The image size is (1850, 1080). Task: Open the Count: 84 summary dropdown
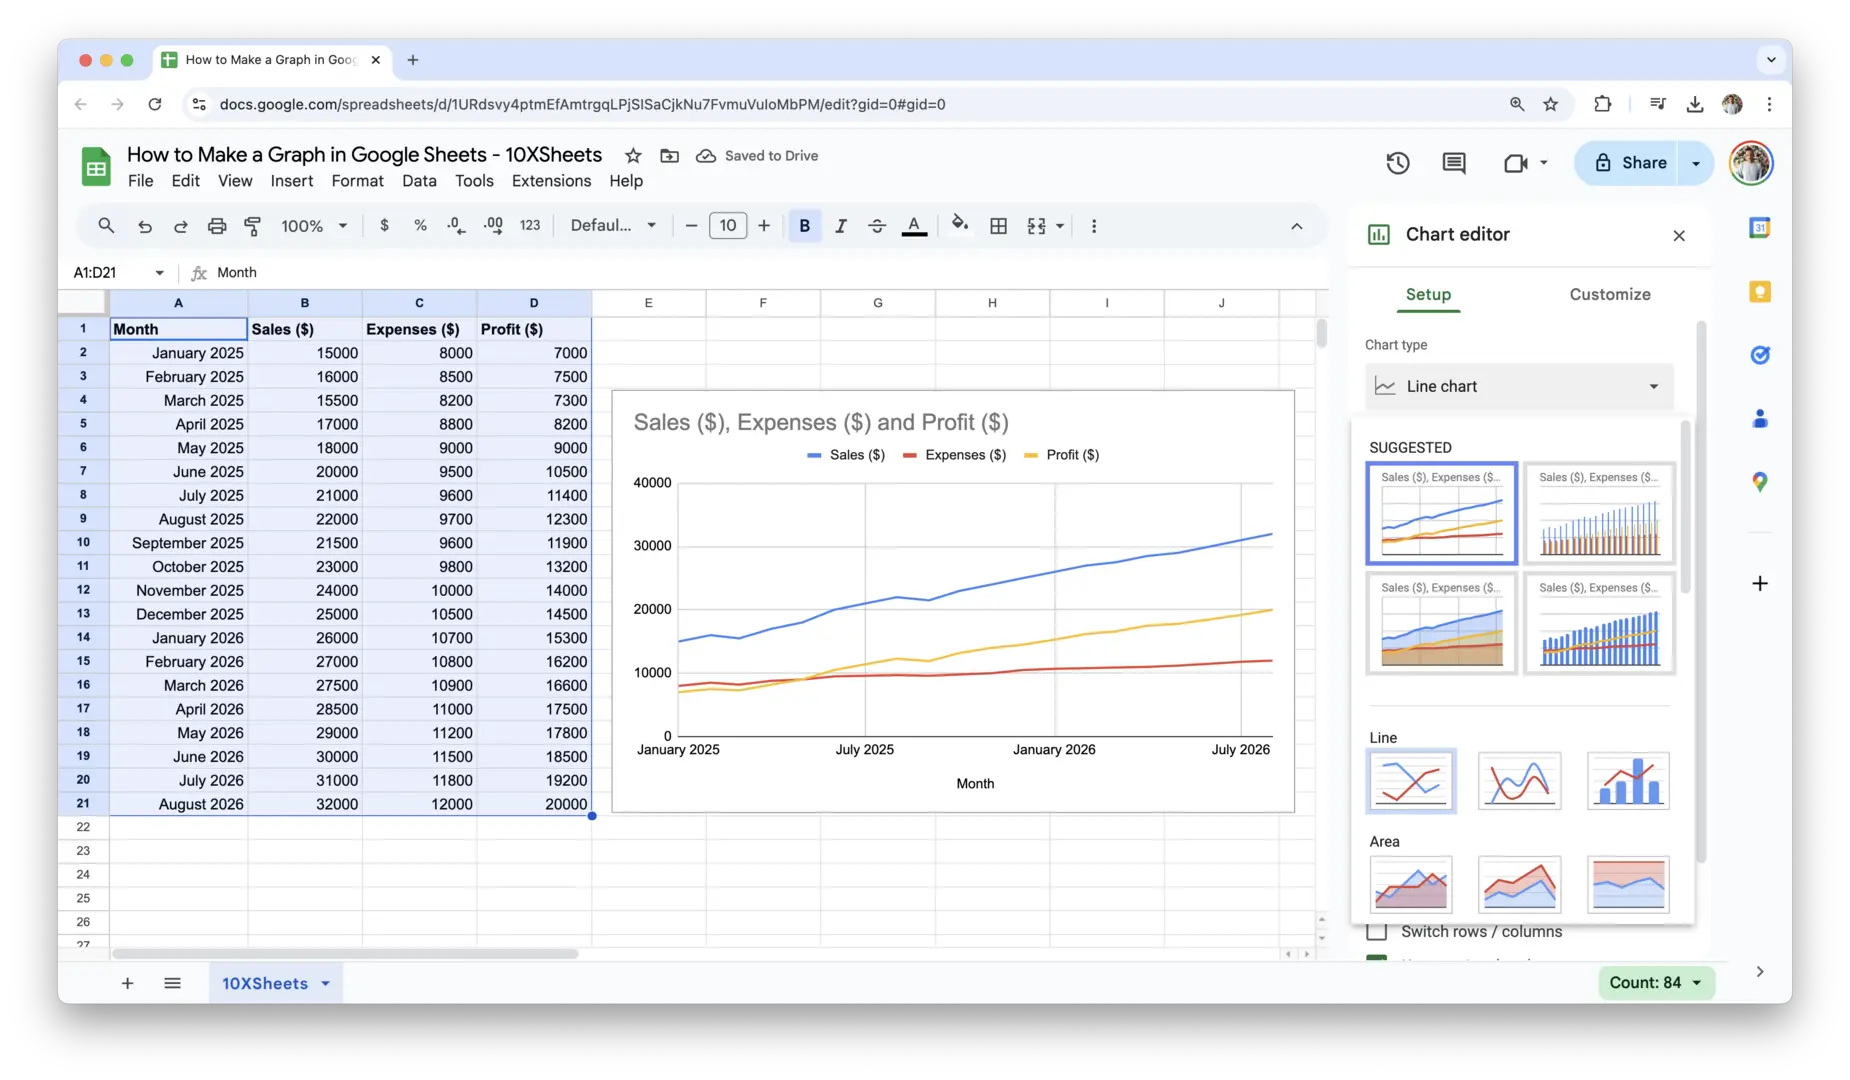pyautogui.click(x=1656, y=983)
